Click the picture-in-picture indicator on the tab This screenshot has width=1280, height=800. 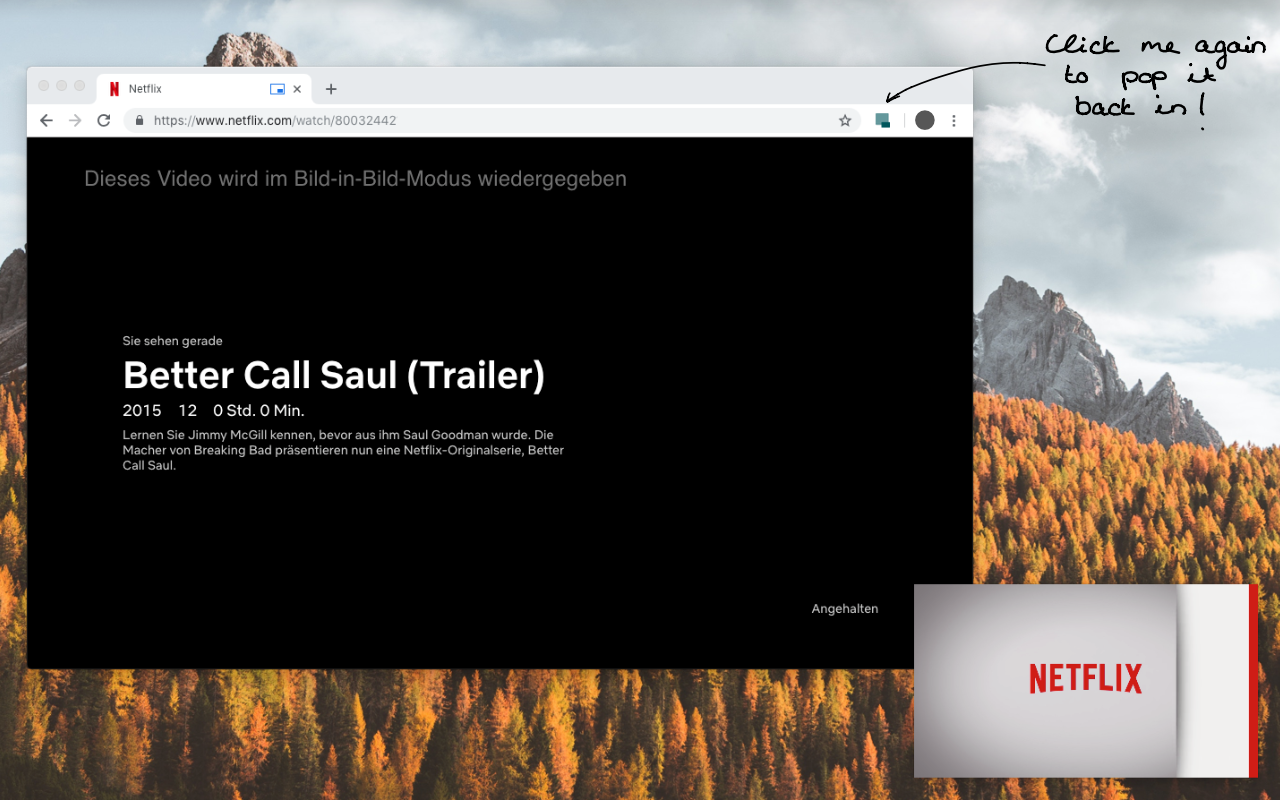coord(277,89)
